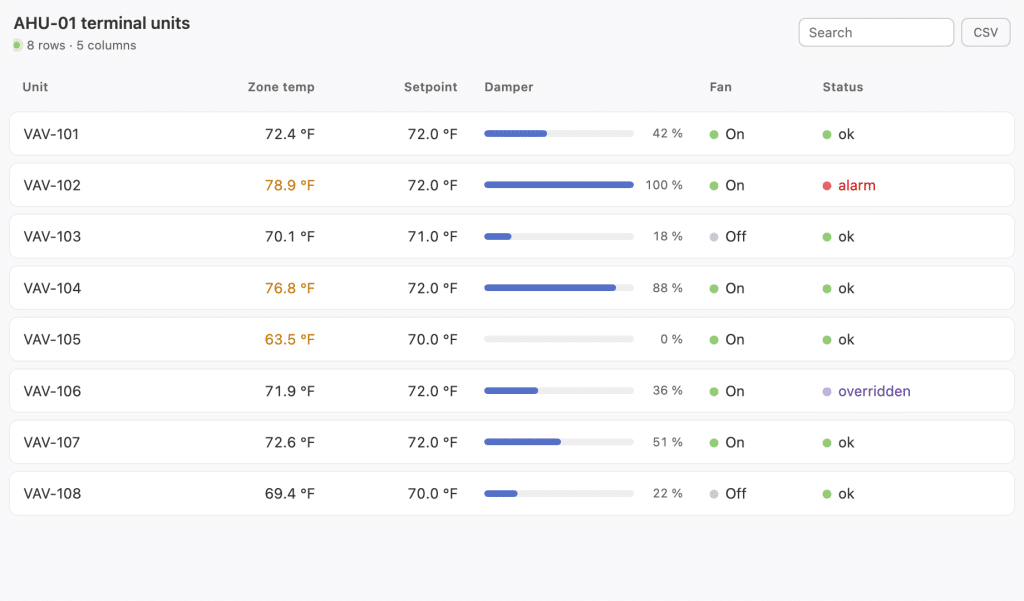This screenshot has width=1024, height=601.
Task: Click the 63.5 °F zone temperature value
Action: tap(289, 340)
